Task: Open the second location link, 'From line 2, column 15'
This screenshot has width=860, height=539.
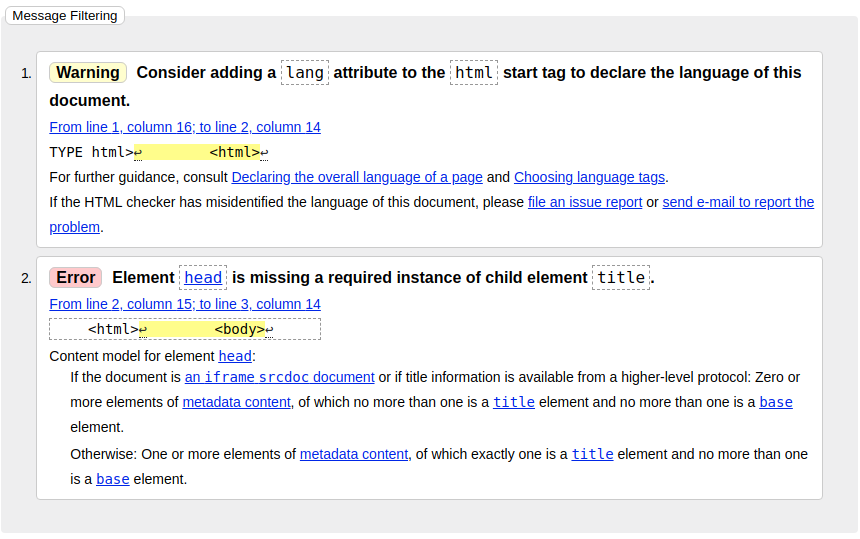Action: pyautogui.click(x=185, y=304)
